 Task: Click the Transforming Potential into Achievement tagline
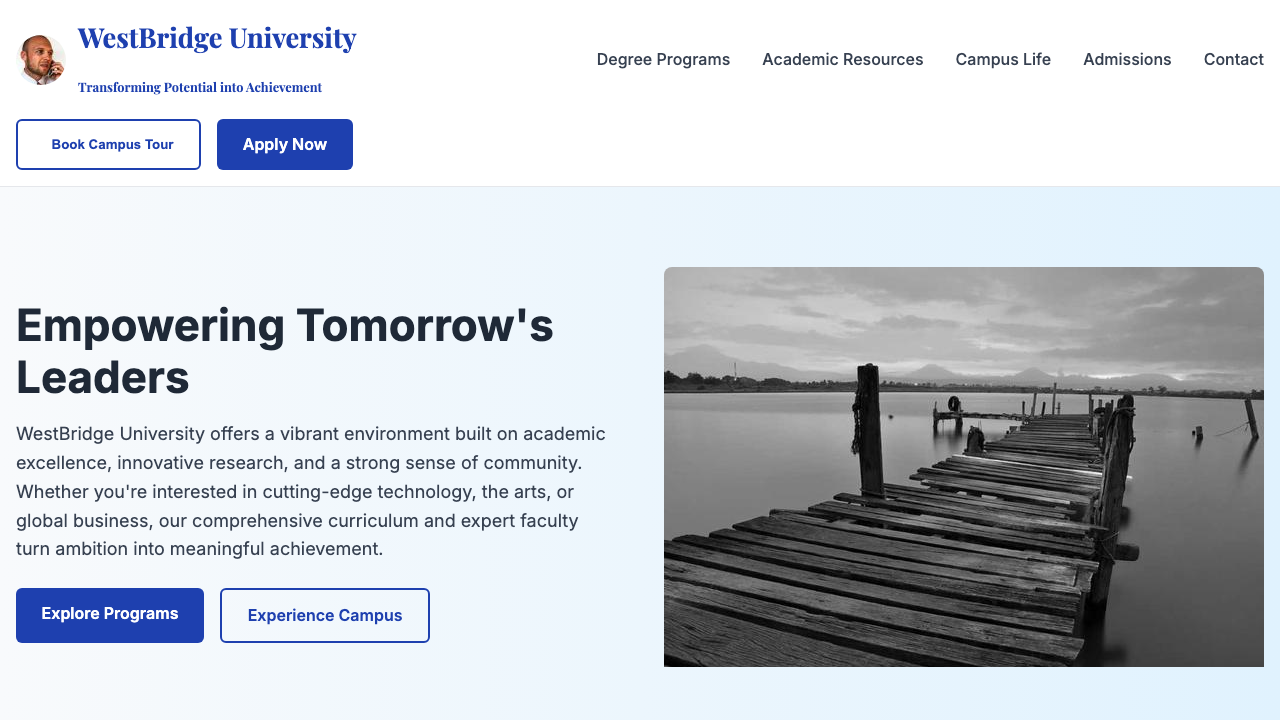pos(199,87)
